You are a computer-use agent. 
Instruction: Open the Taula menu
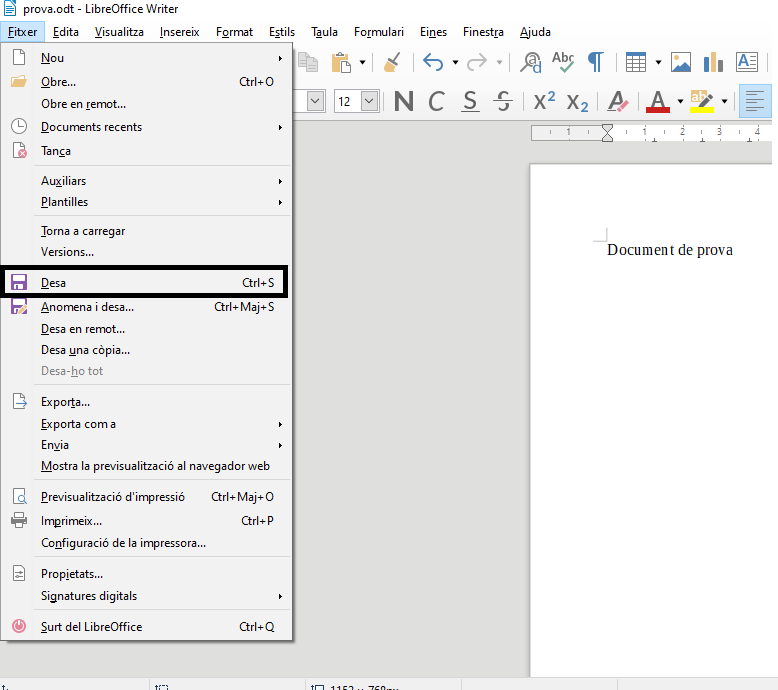324,32
